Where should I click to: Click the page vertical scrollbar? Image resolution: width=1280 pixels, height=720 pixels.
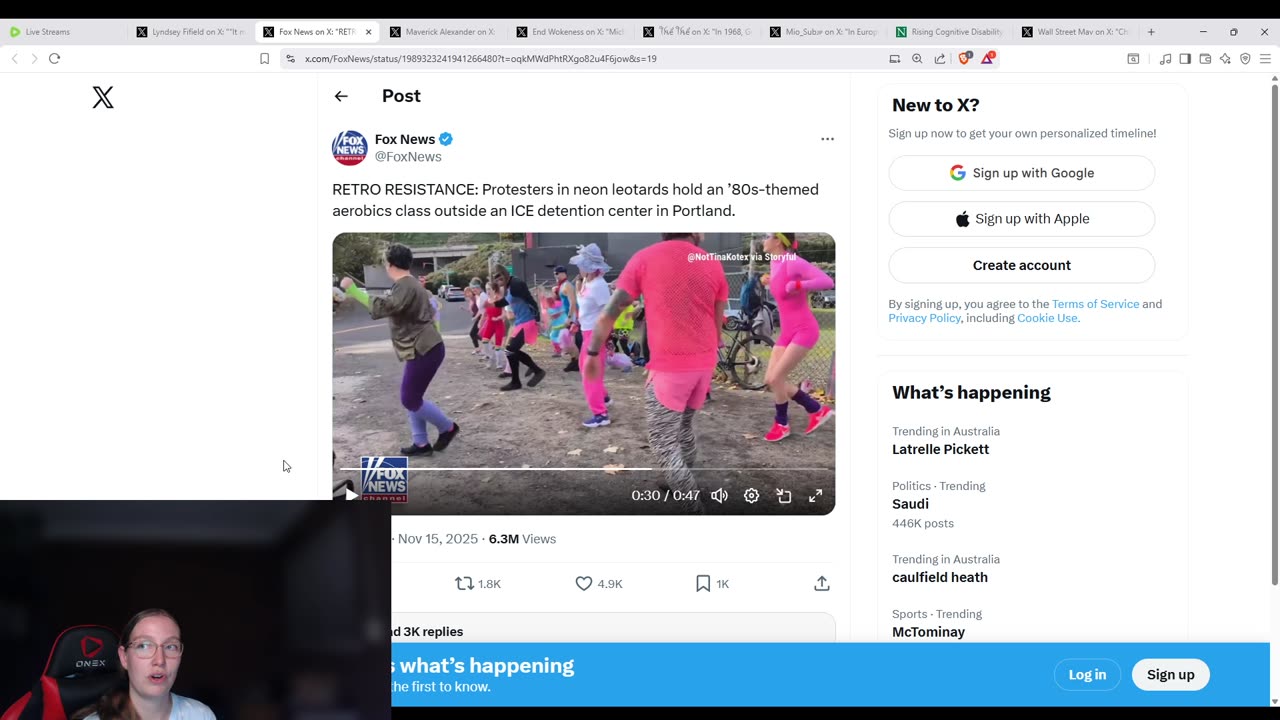click(1274, 335)
